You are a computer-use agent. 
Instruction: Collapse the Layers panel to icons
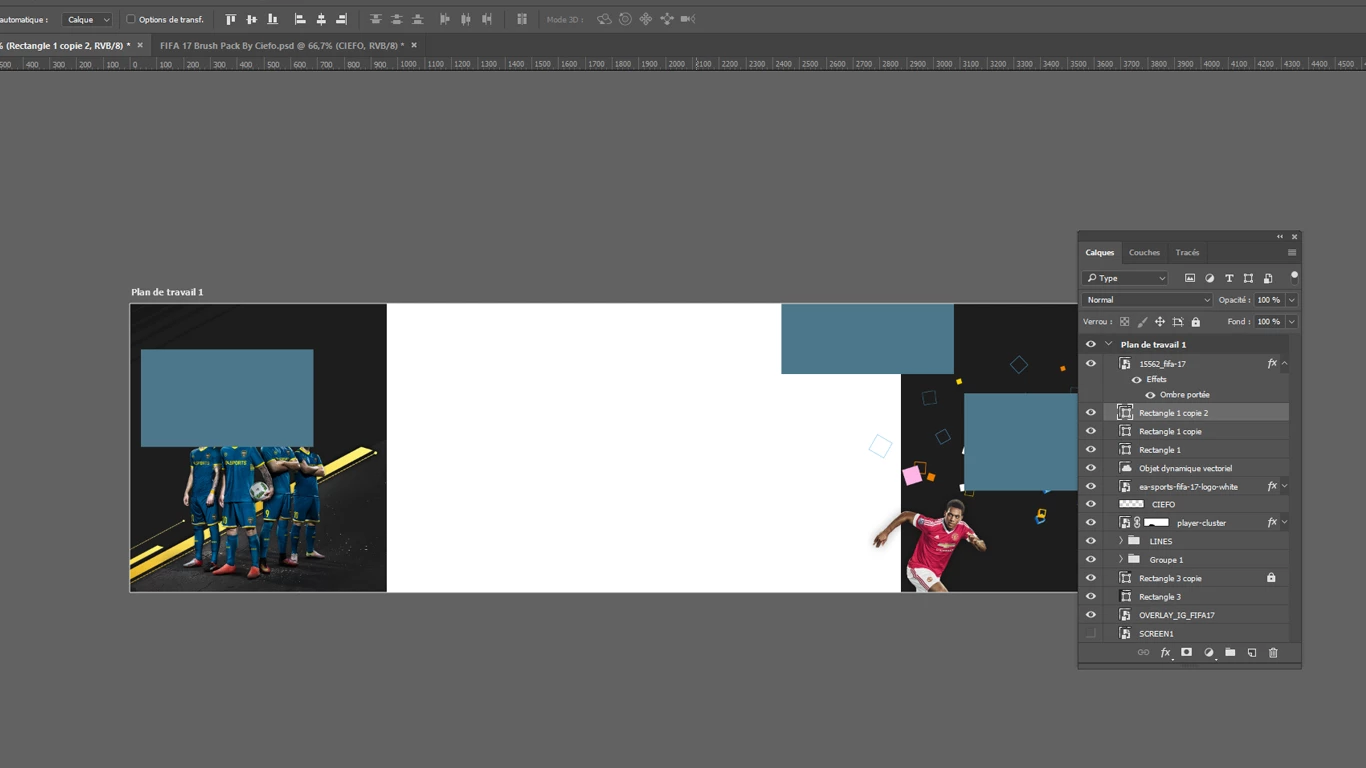click(1280, 237)
